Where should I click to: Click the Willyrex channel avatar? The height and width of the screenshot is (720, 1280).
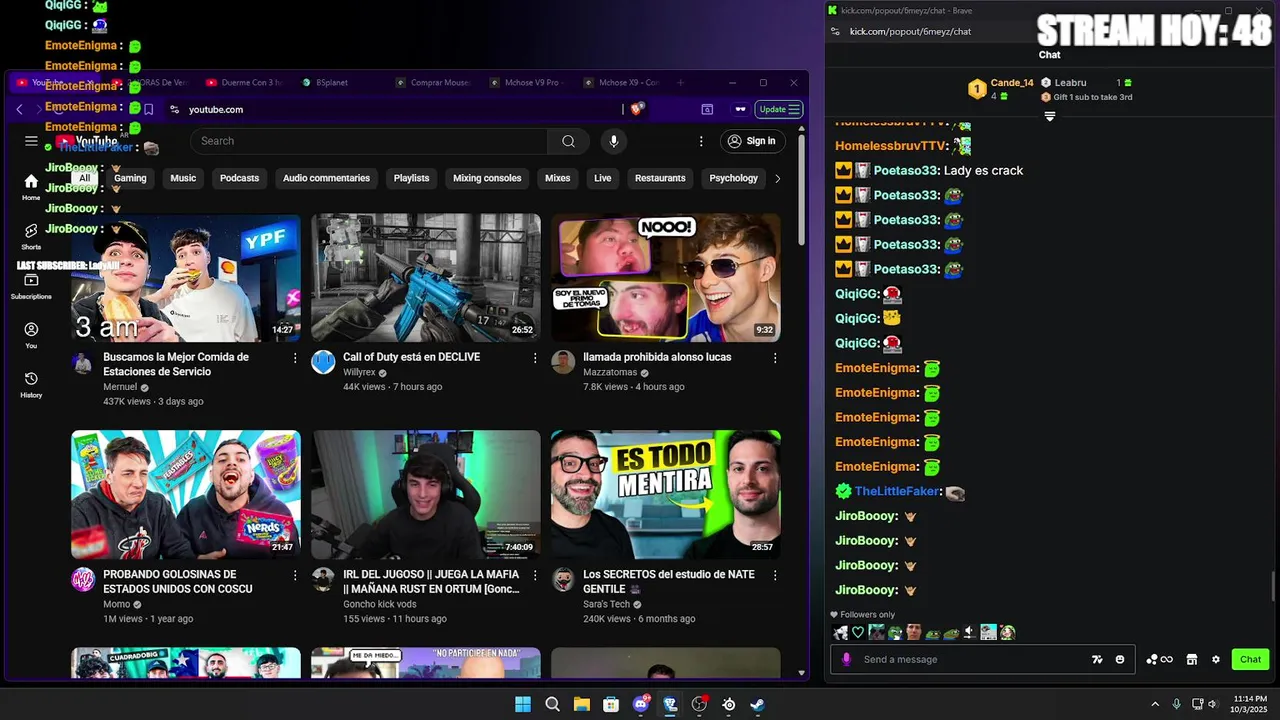tap(323, 362)
